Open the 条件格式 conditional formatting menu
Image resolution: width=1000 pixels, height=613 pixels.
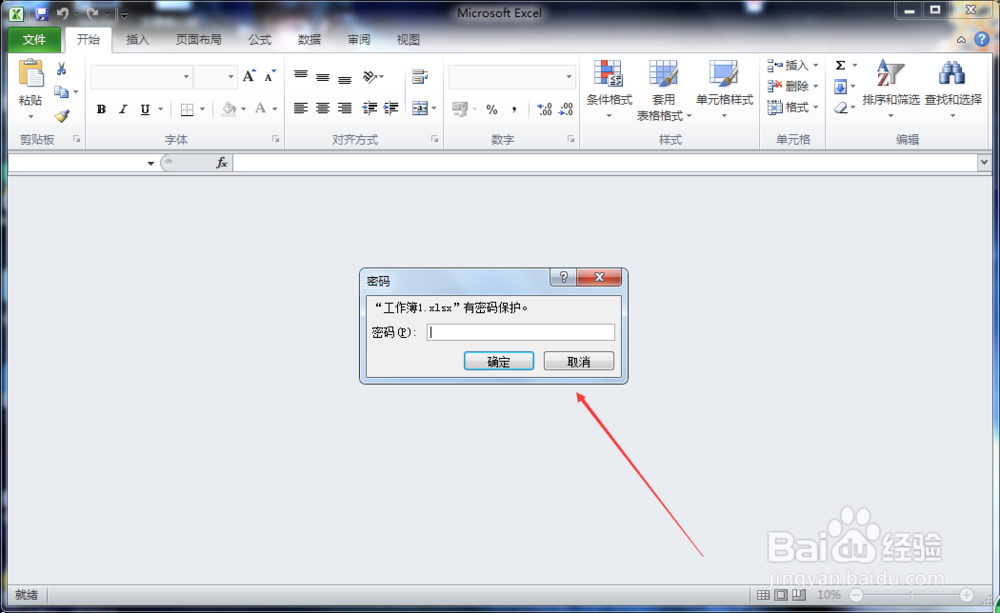[x=609, y=89]
